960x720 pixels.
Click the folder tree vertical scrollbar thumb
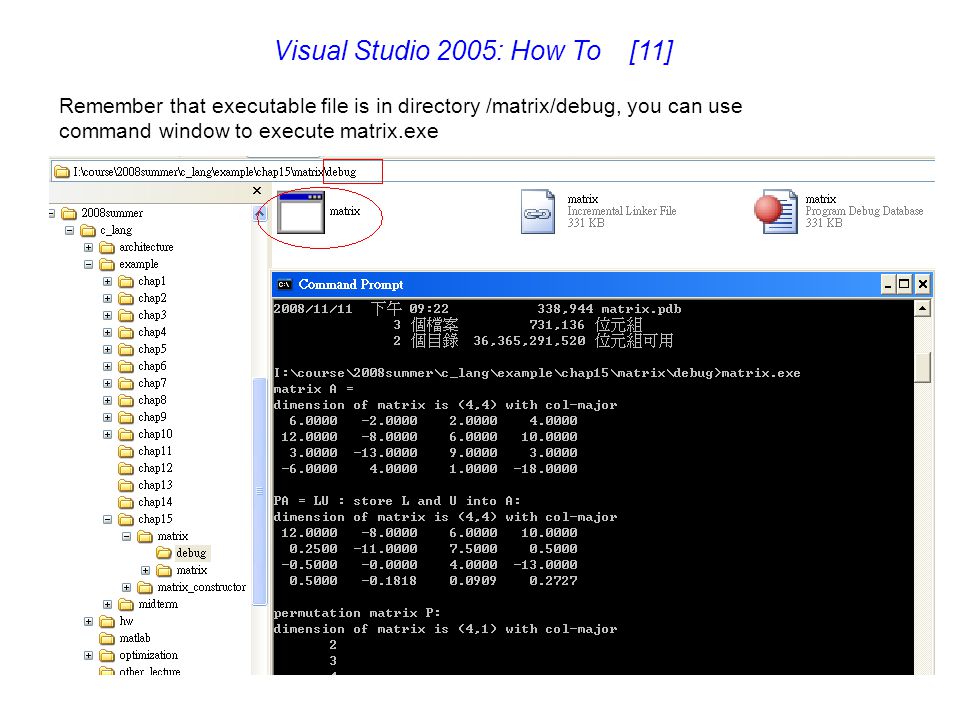click(260, 491)
